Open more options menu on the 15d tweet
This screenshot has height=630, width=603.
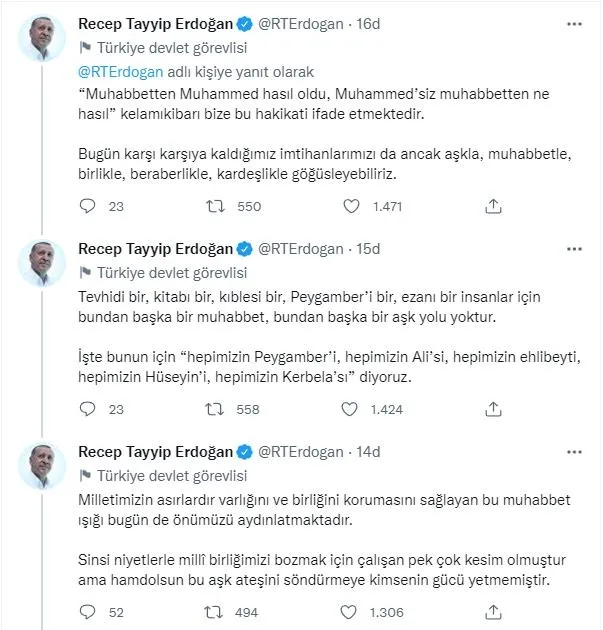(573, 248)
